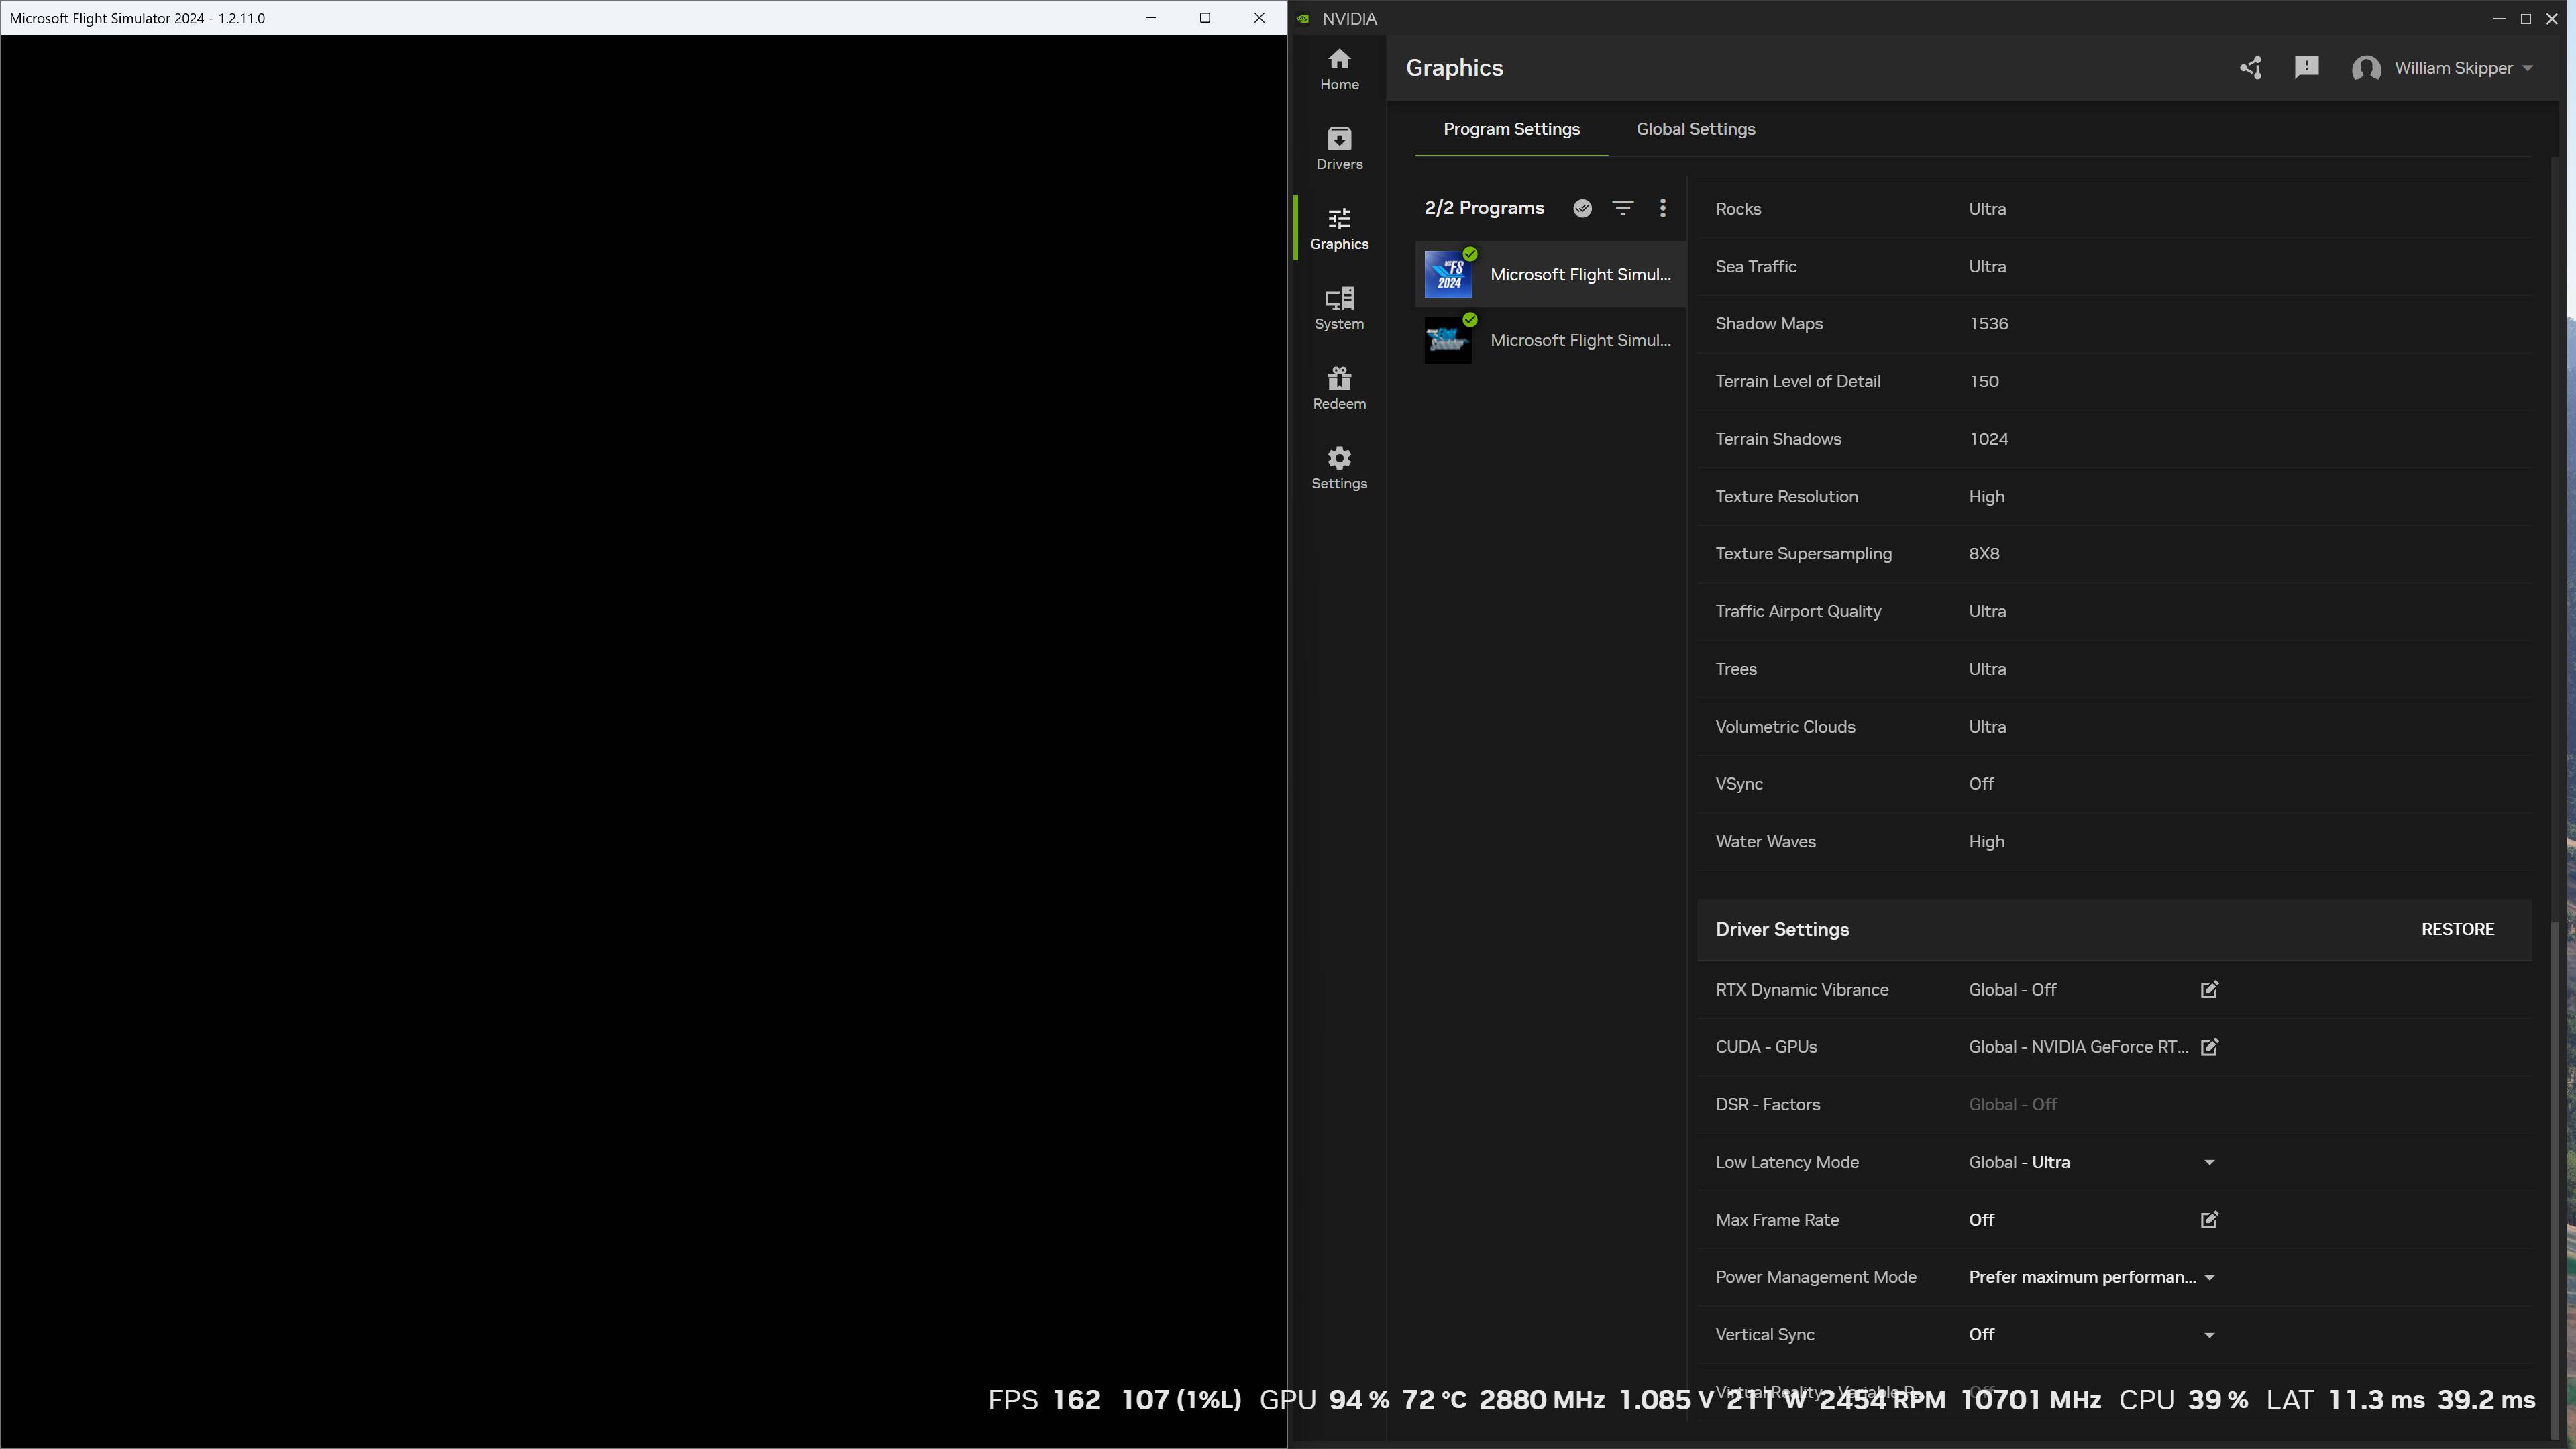
Task: Click the filter icon beside 2/2 Programs
Action: (x=1622, y=208)
